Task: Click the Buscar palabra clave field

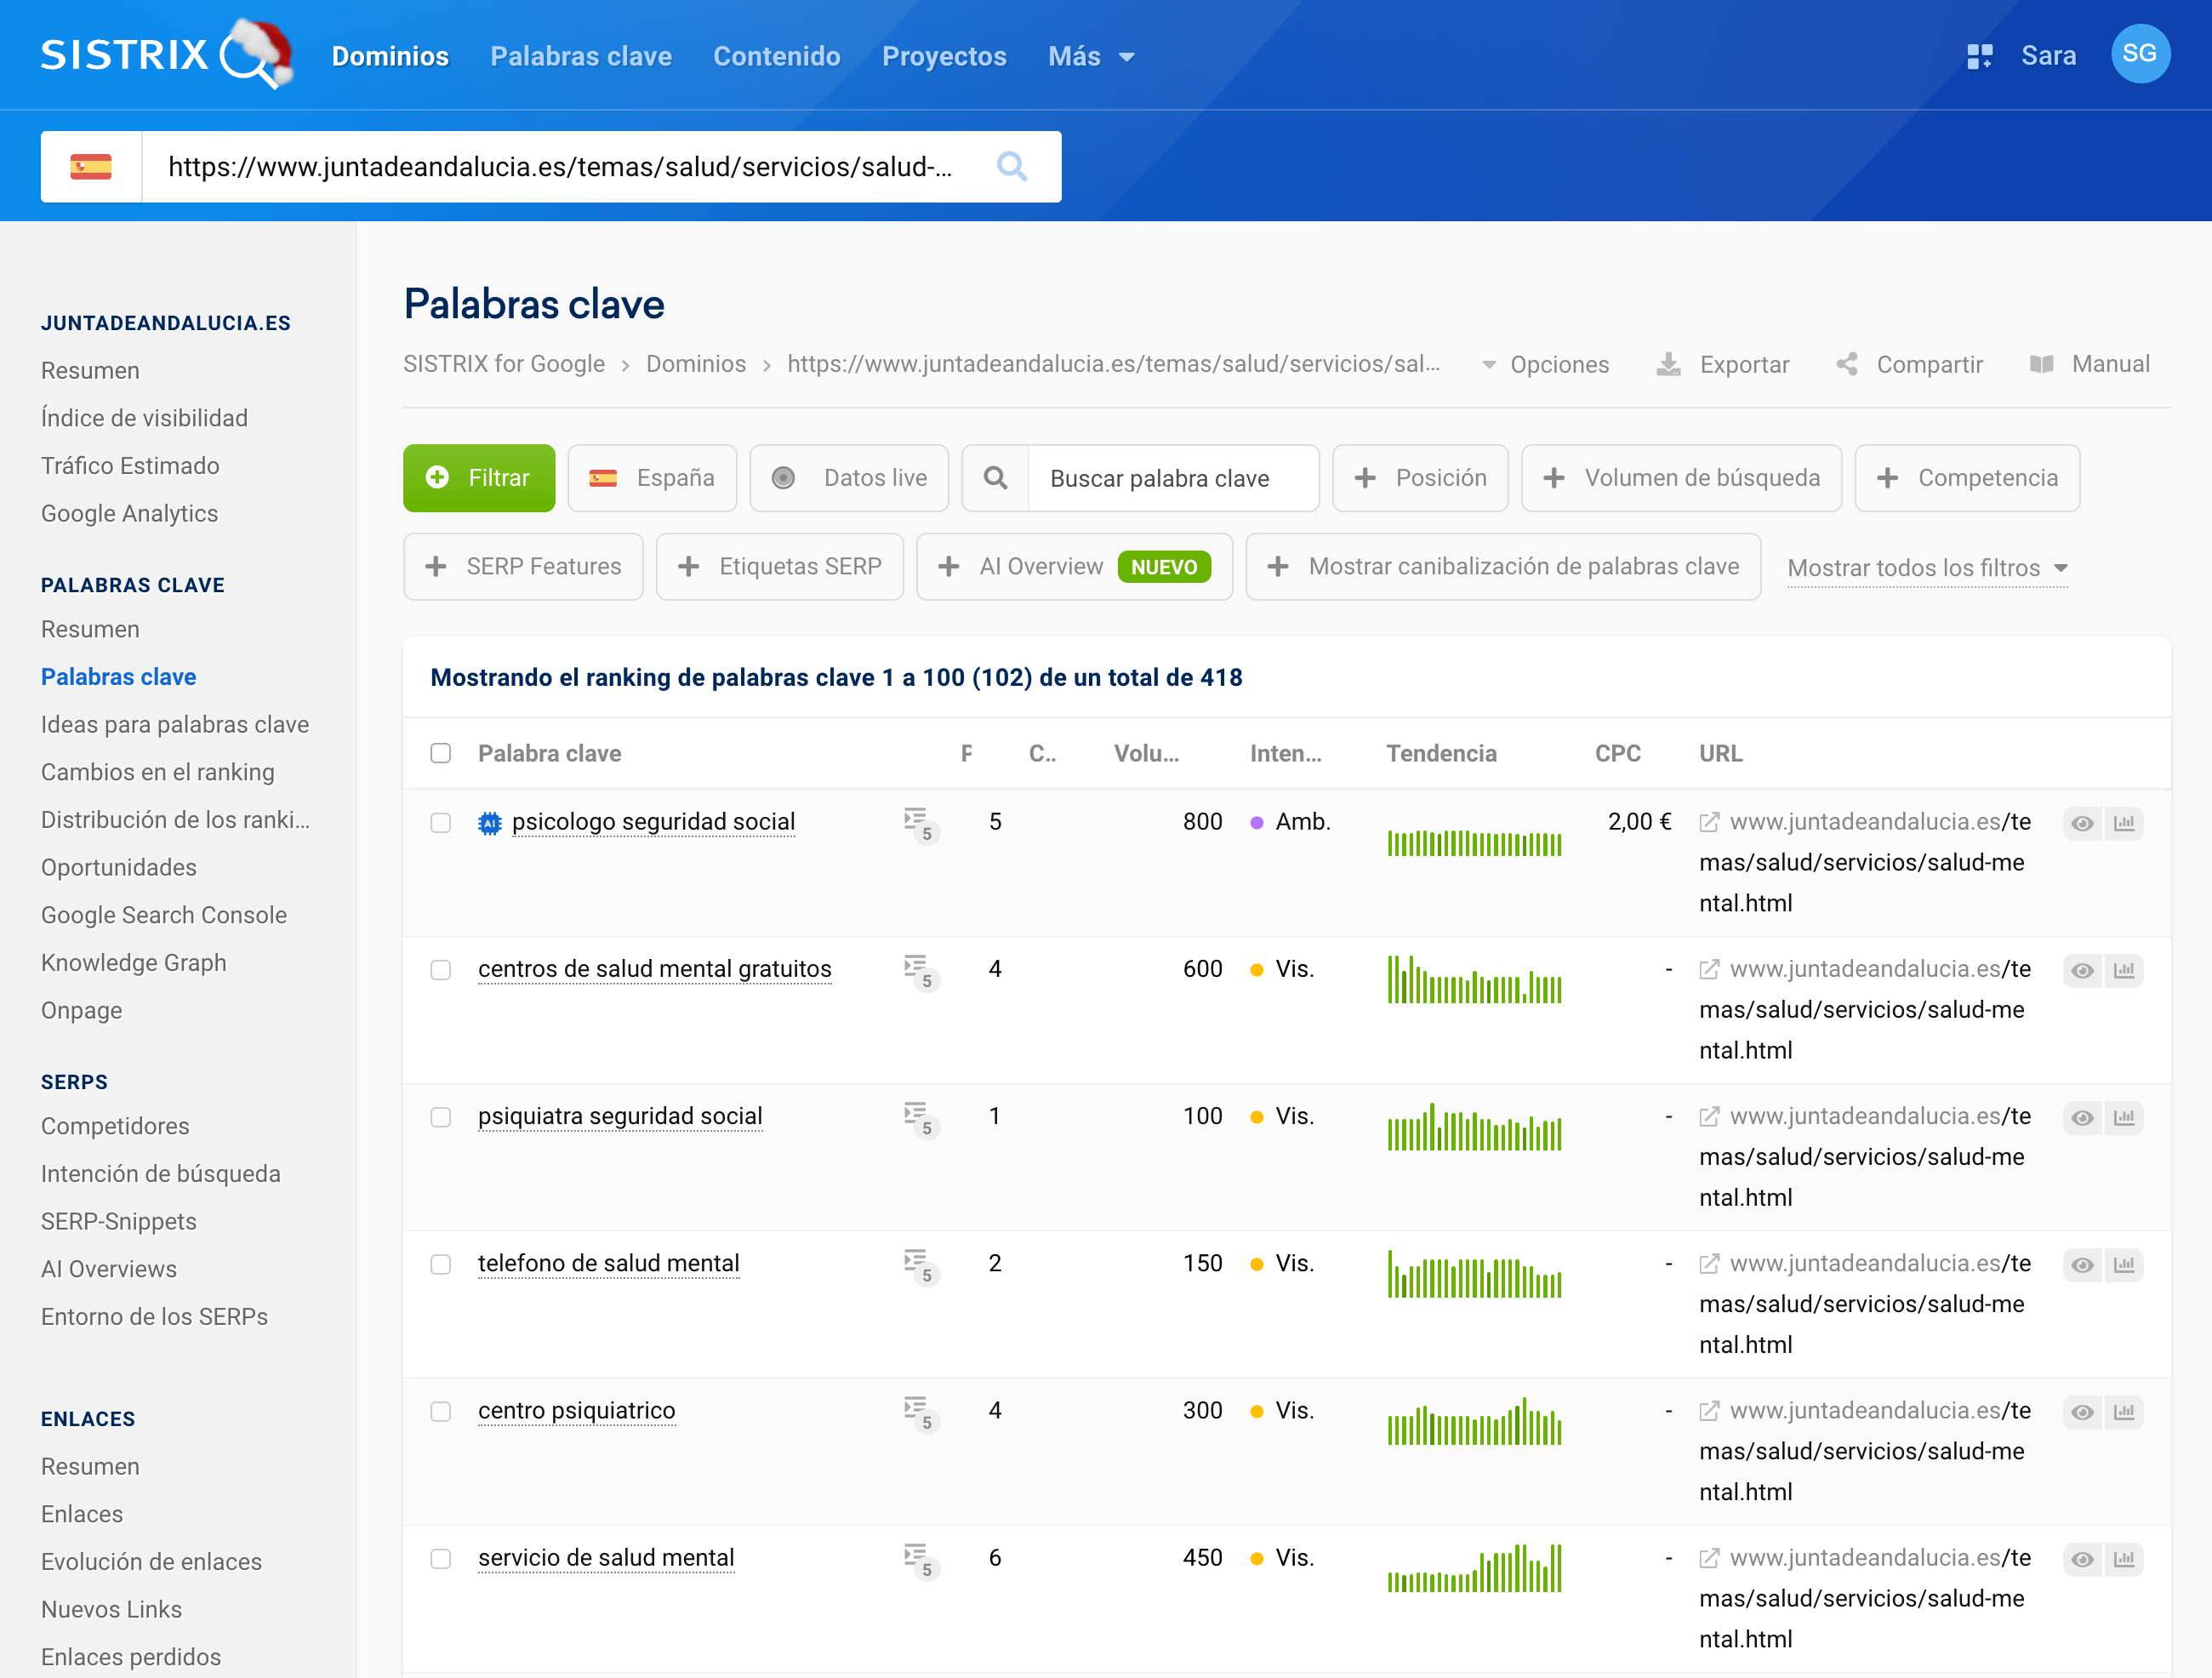Action: [x=1170, y=479]
